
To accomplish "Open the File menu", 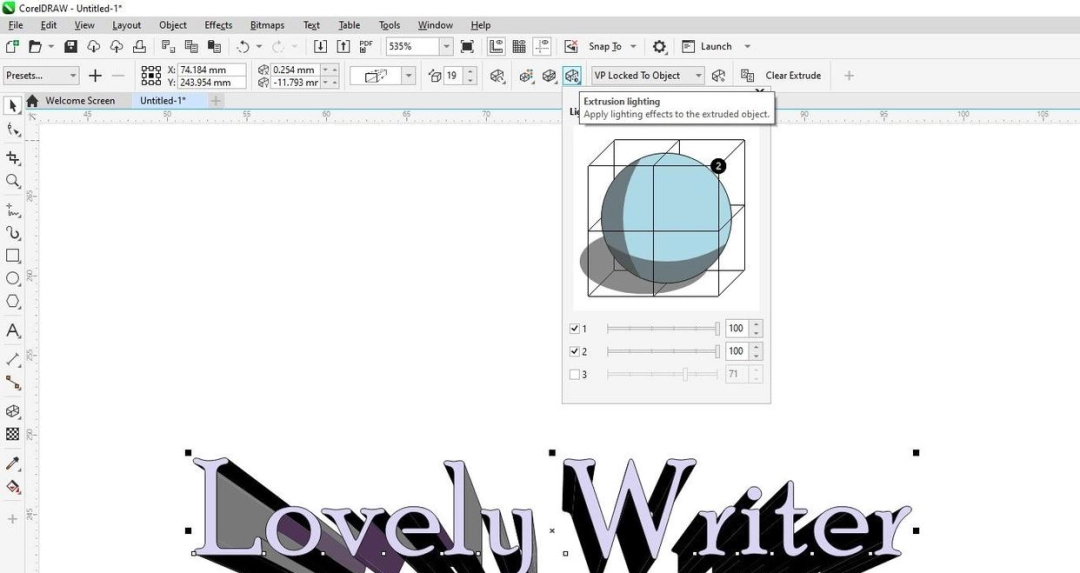I will pyautogui.click(x=15, y=25).
